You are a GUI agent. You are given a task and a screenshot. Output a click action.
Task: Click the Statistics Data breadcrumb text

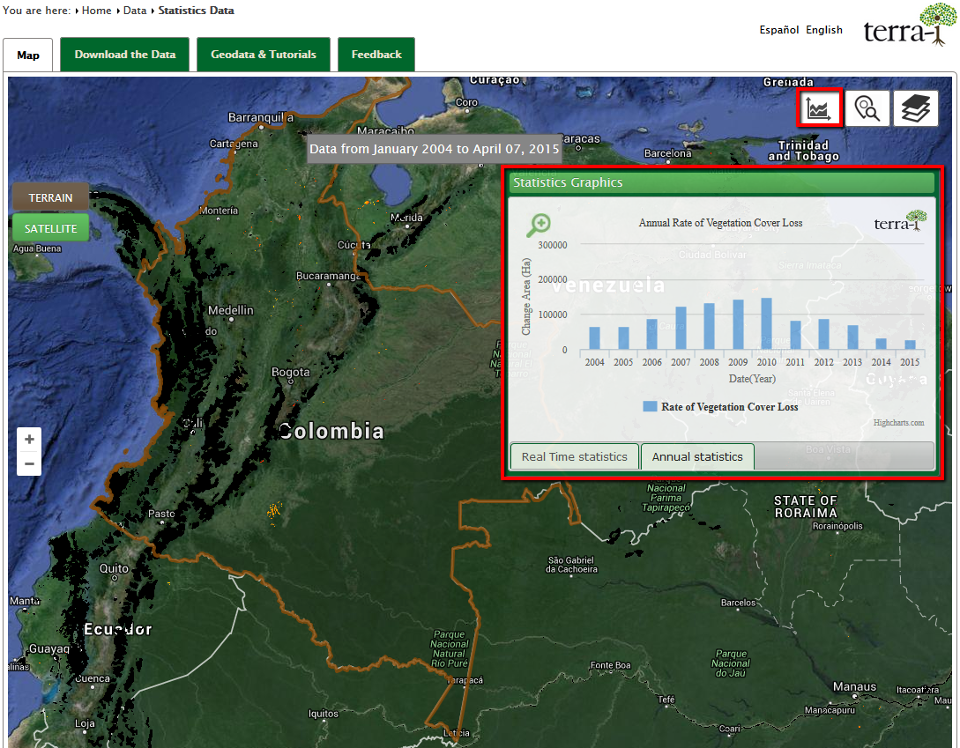click(x=196, y=10)
